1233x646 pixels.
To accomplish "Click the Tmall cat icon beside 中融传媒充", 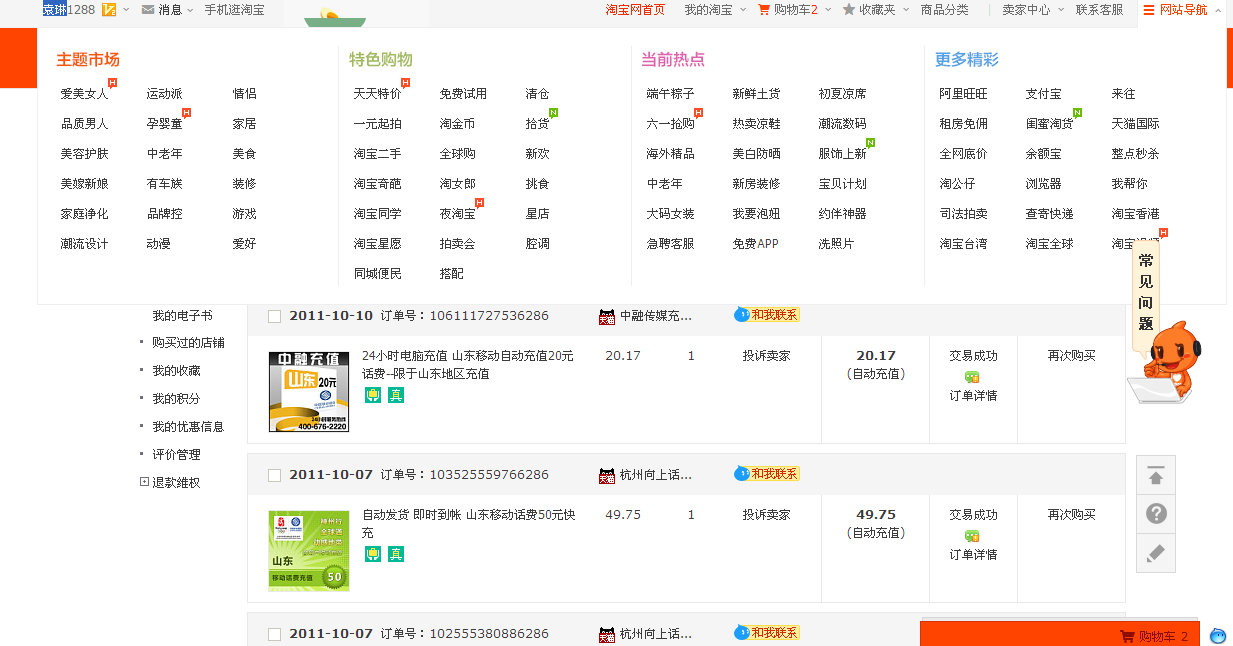I will pos(607,316).
